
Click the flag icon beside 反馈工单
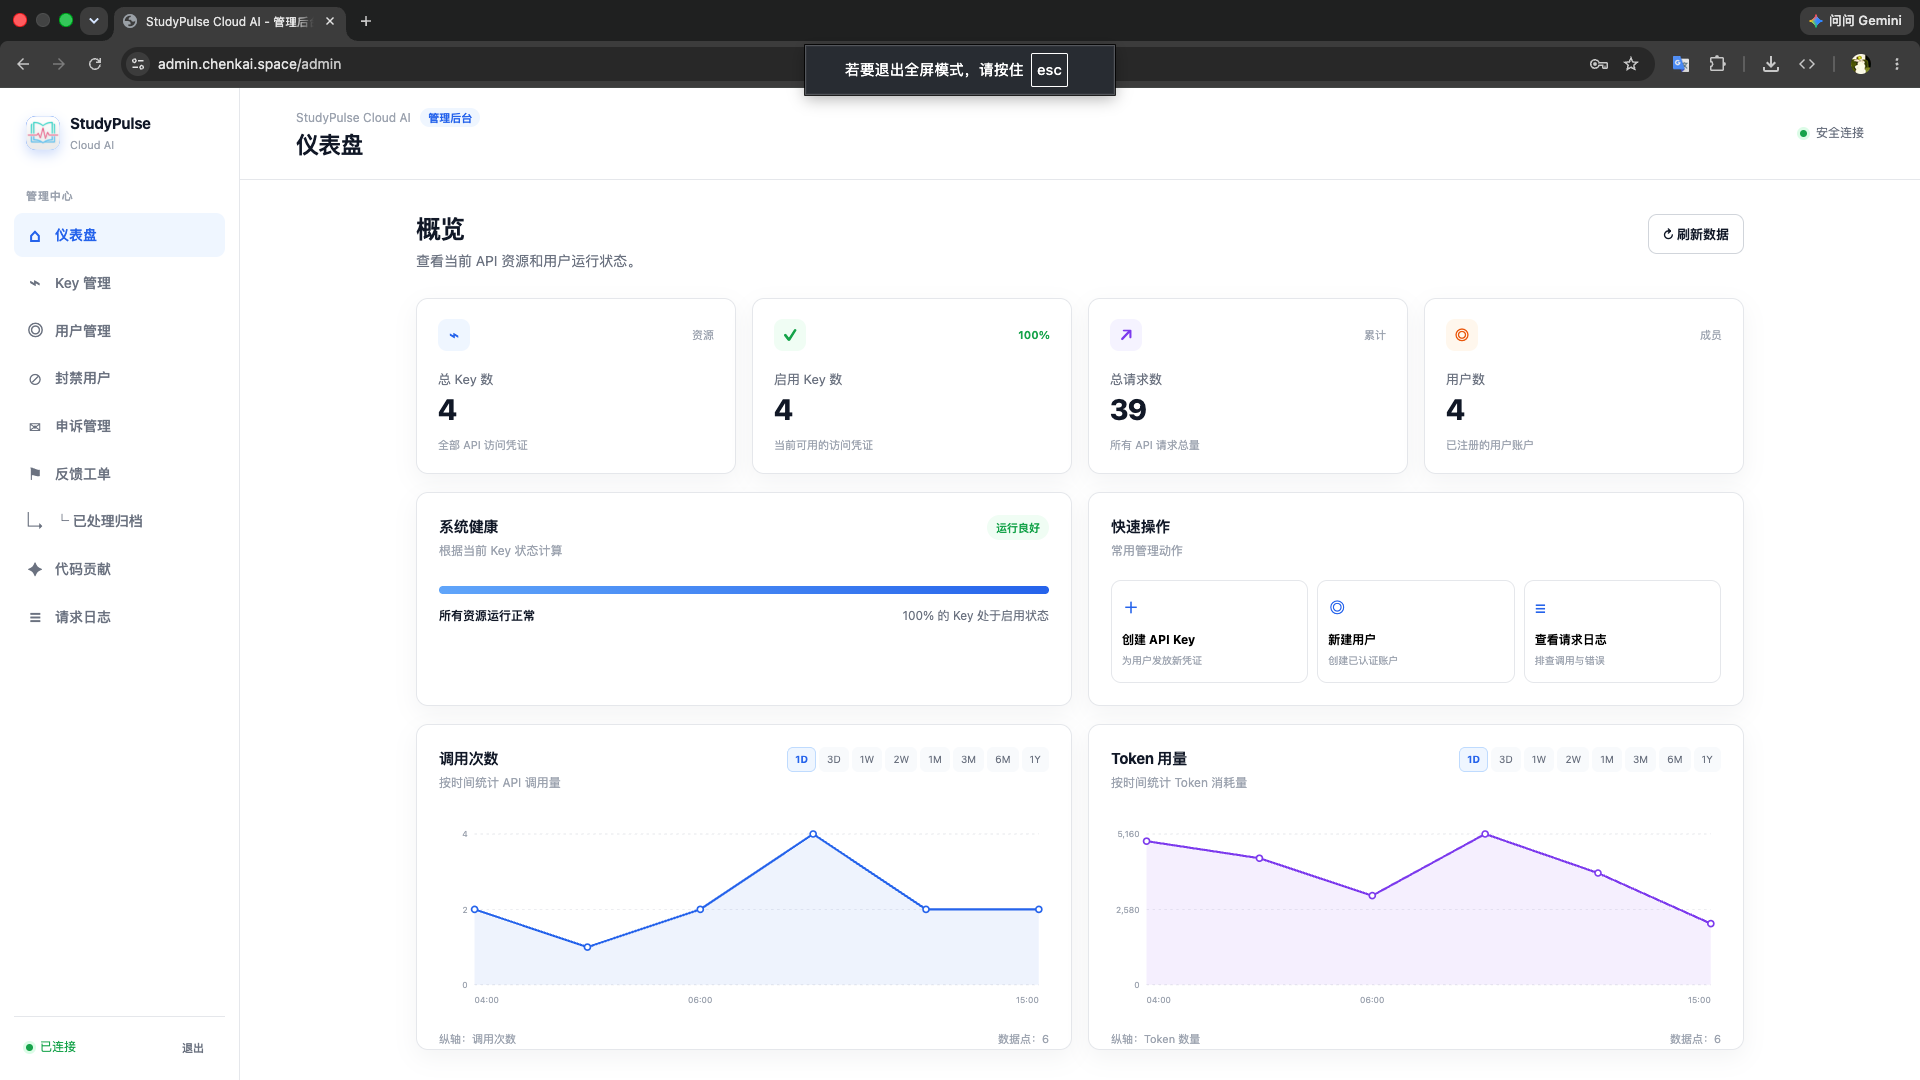pyautogui.click(x=35, y=474)
